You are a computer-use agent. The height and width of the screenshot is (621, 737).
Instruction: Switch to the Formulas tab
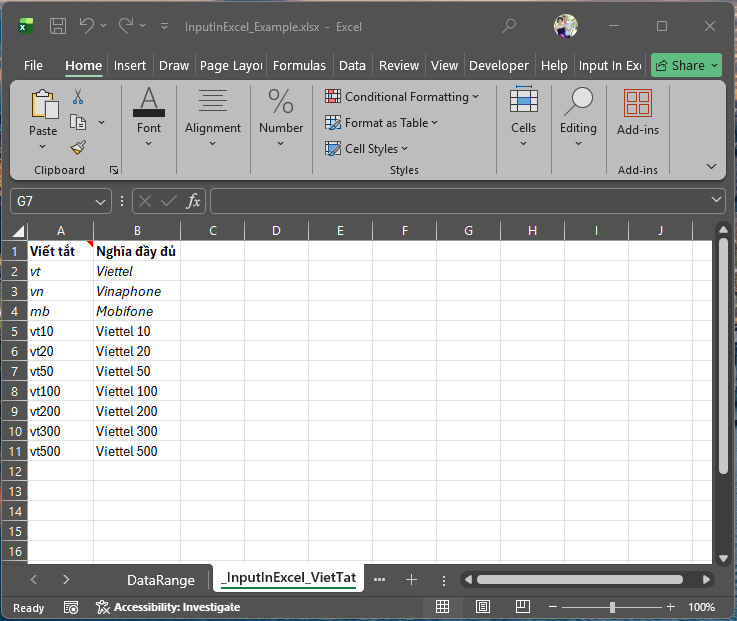(299, 65)
